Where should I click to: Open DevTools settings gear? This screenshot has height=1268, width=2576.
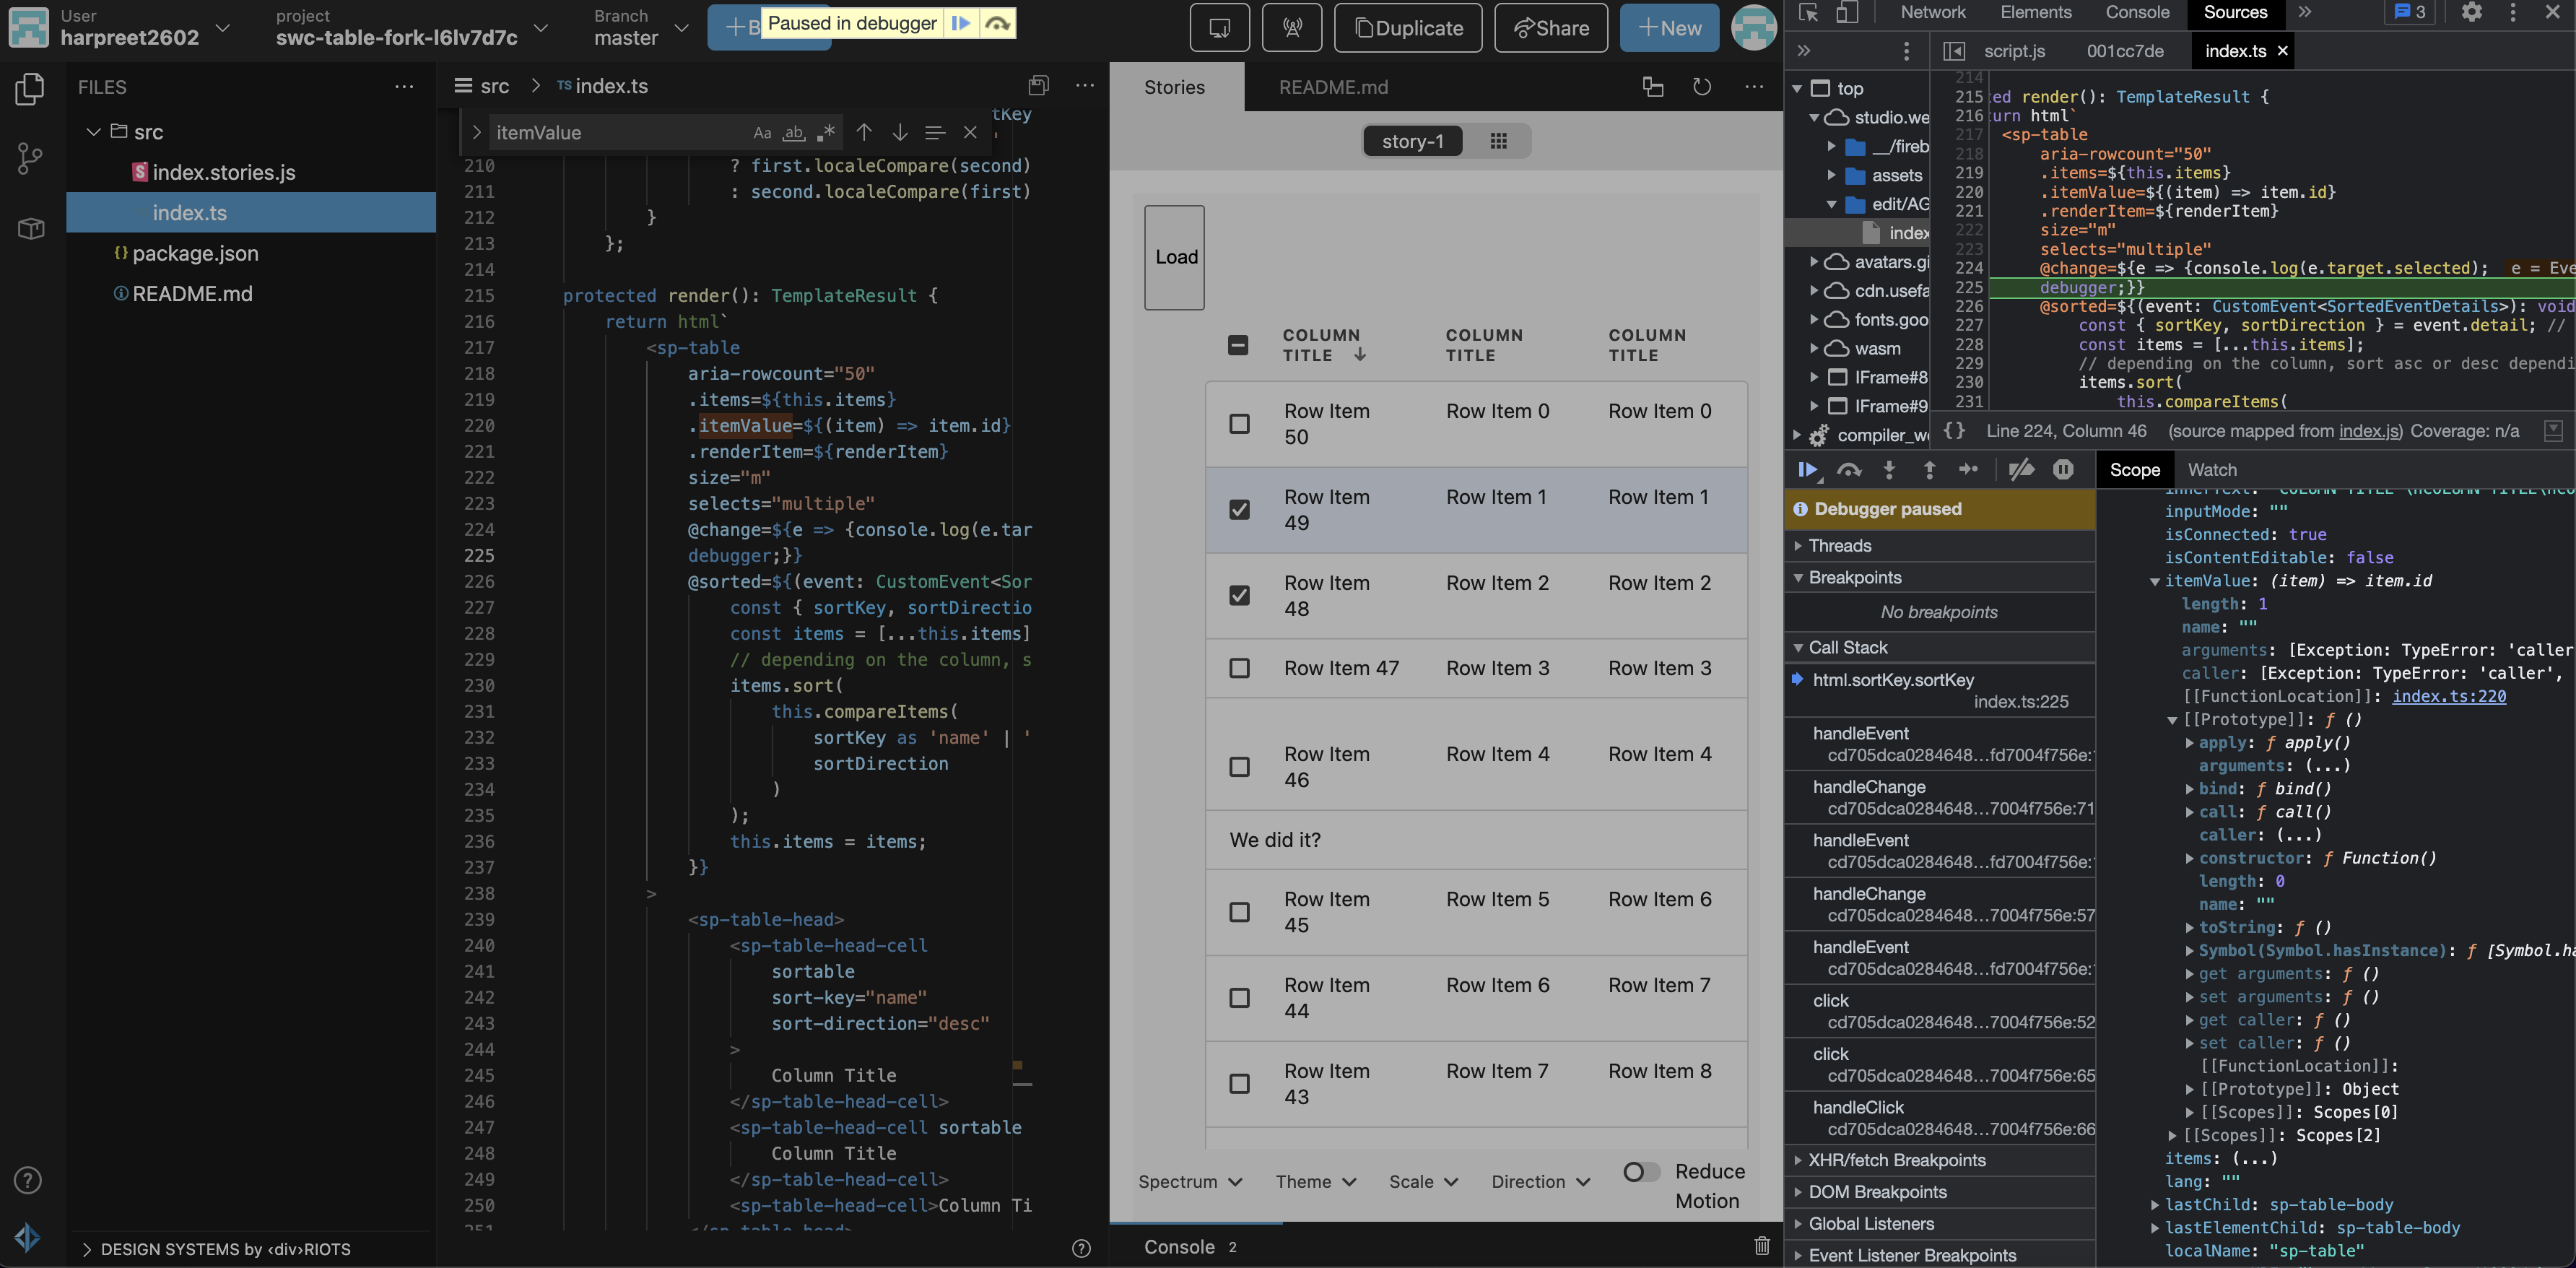2471,12
